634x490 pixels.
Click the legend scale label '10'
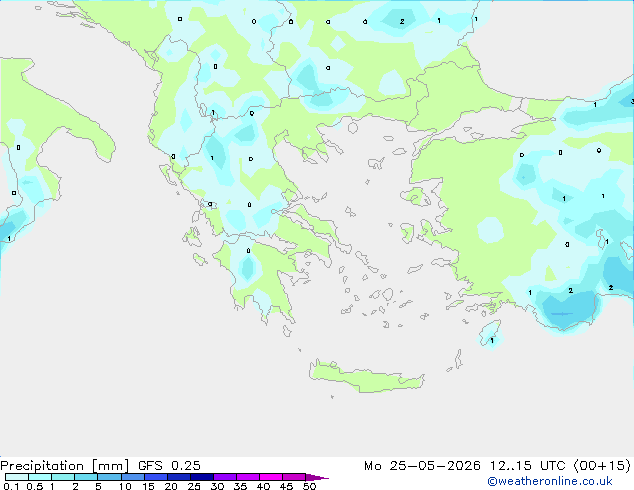coord(125,486)
